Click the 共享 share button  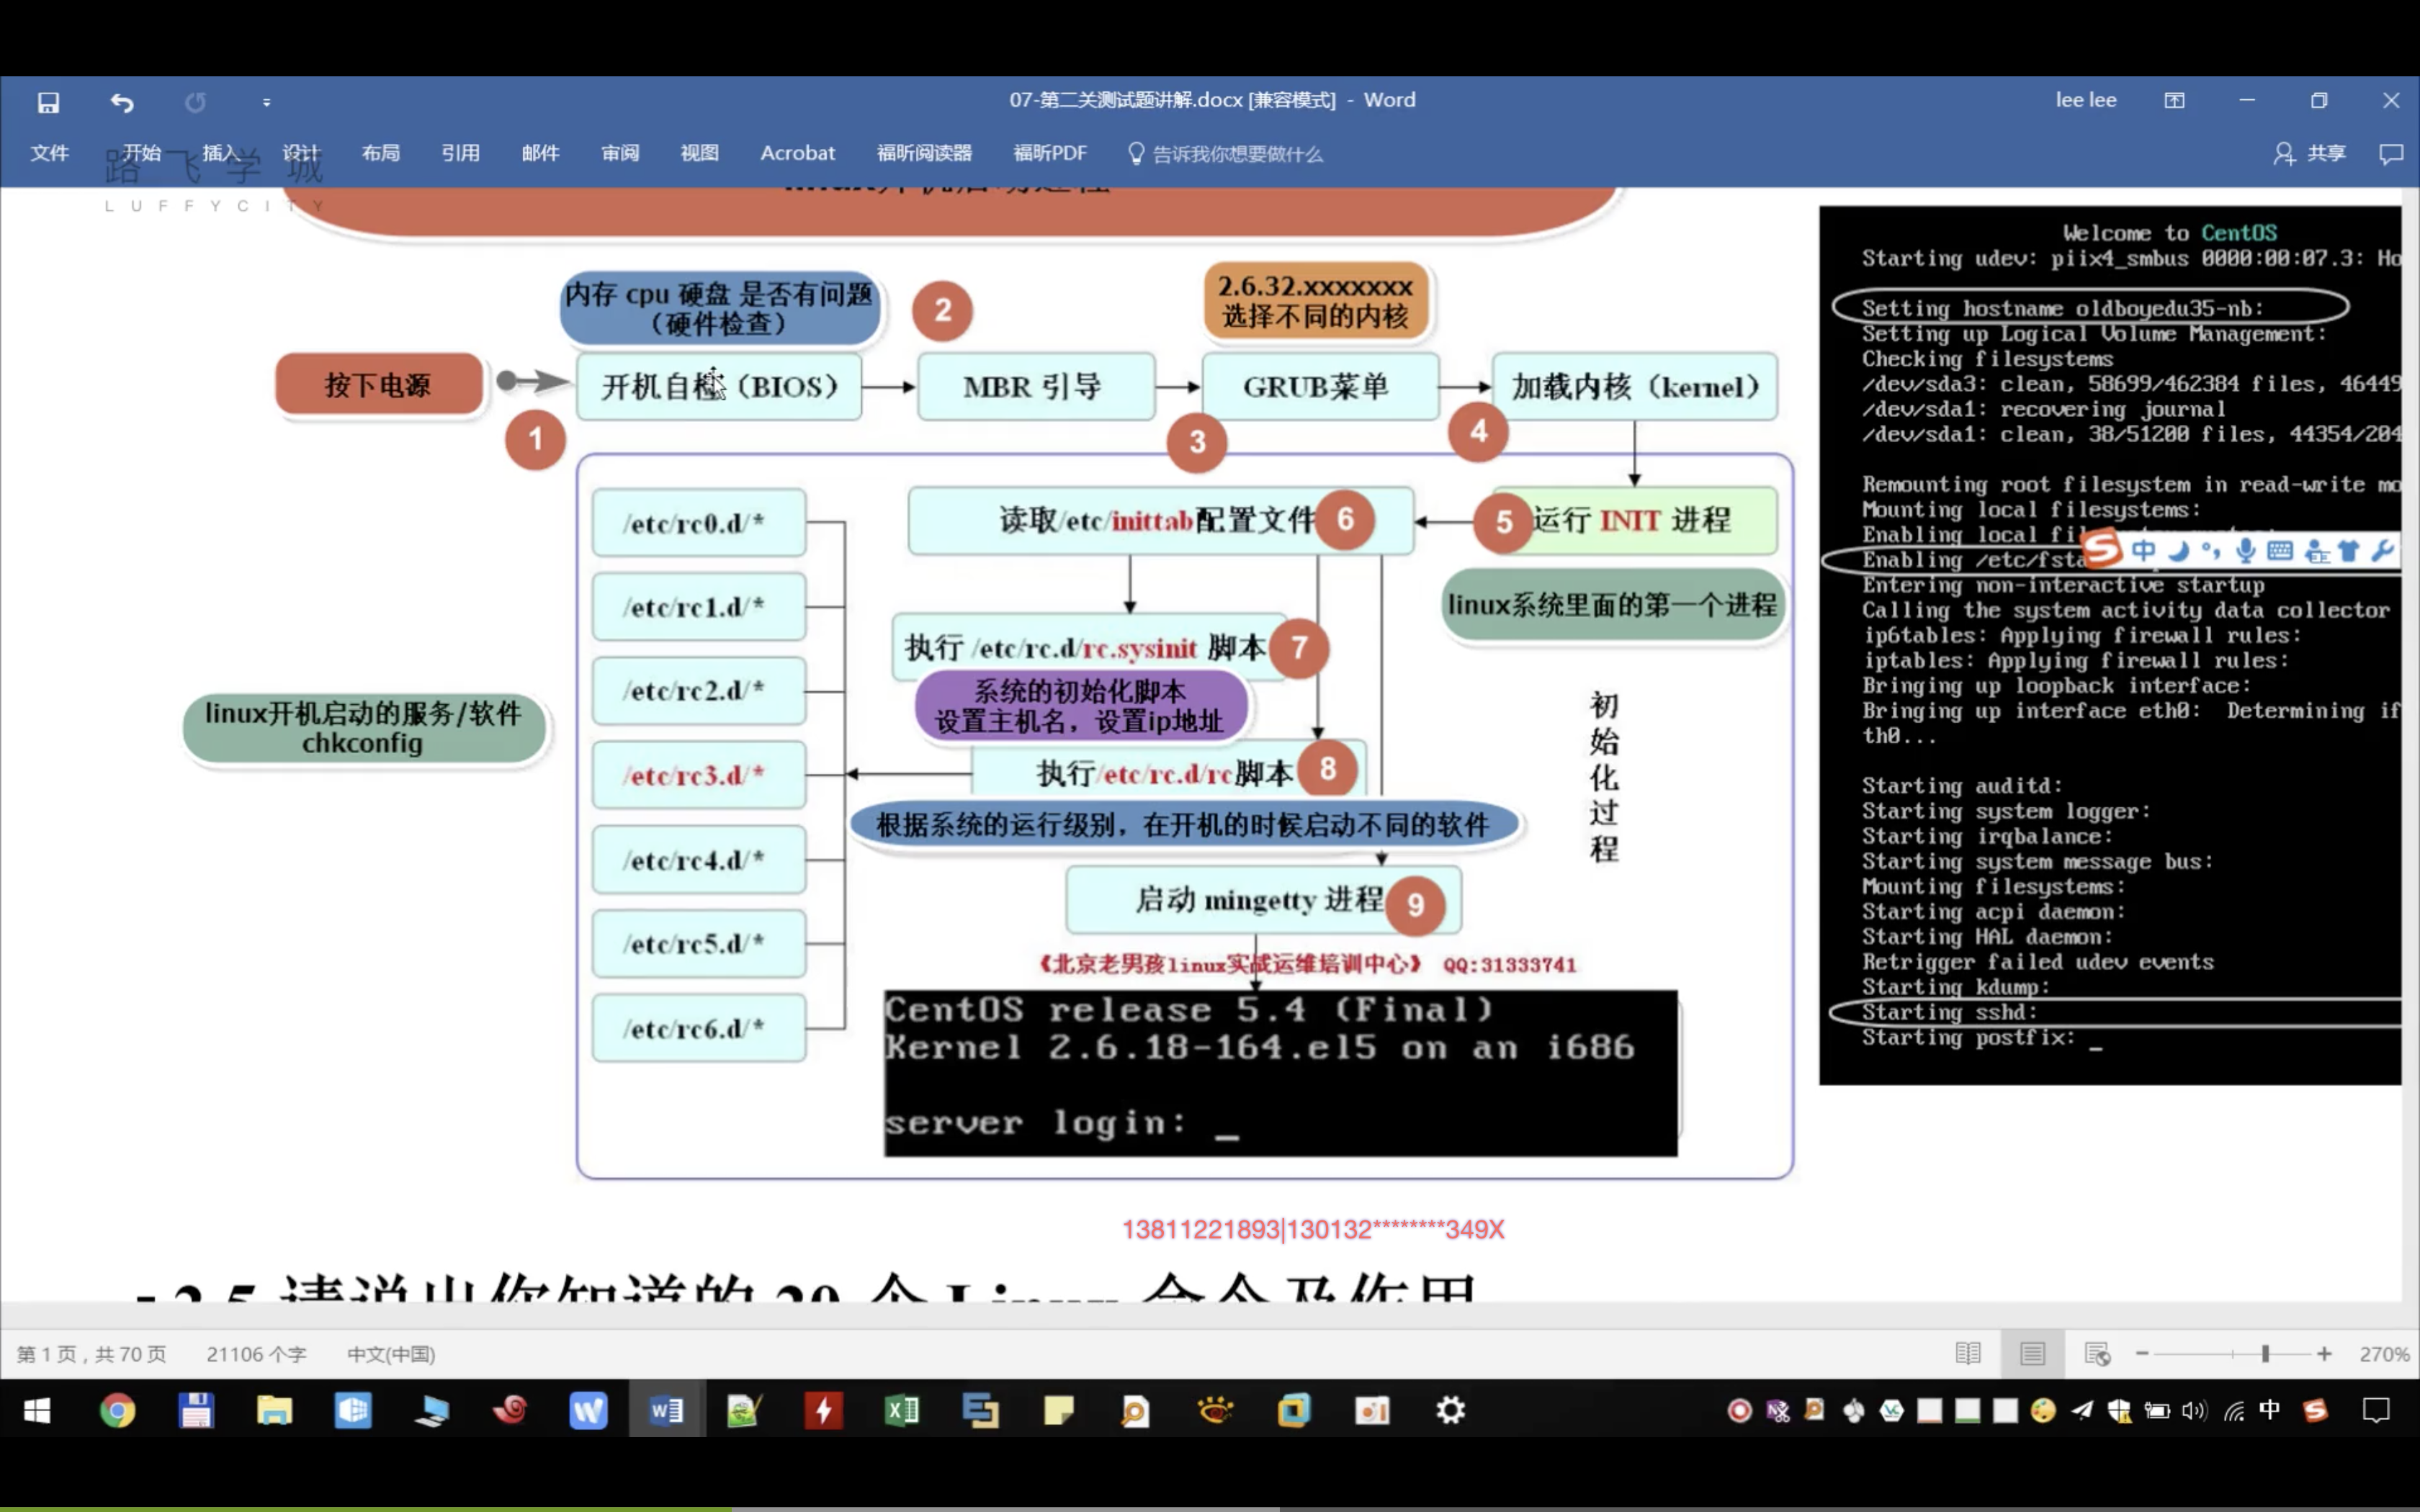coord(2310,153)
